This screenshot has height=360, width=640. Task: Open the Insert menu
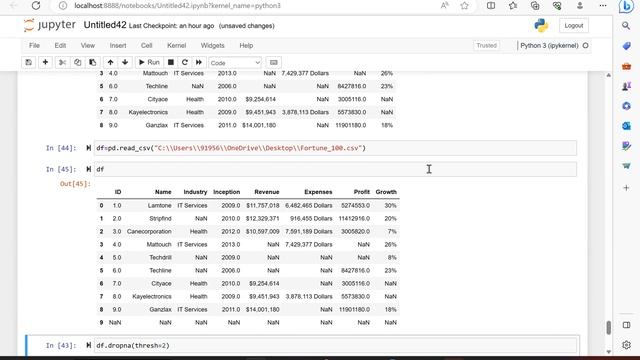[x=118, y=45]
